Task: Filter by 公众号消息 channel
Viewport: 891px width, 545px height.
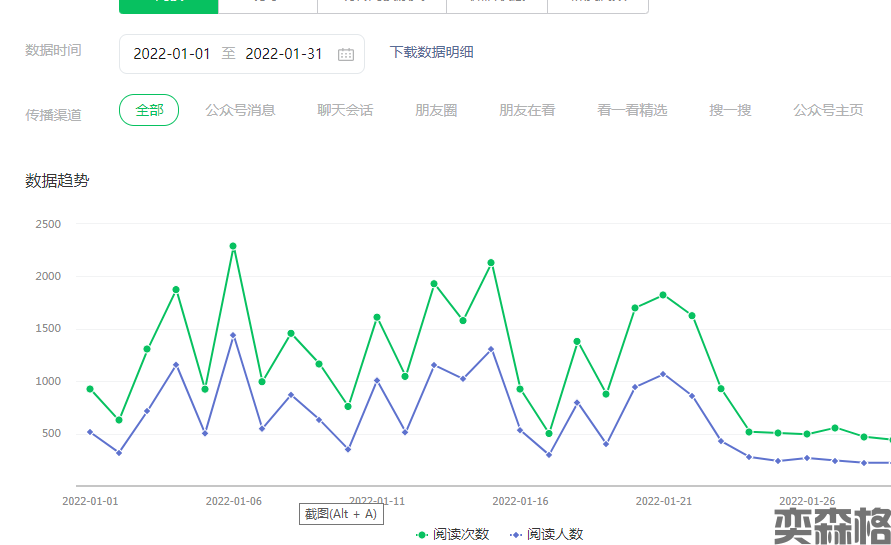Action: click(240, 110)
